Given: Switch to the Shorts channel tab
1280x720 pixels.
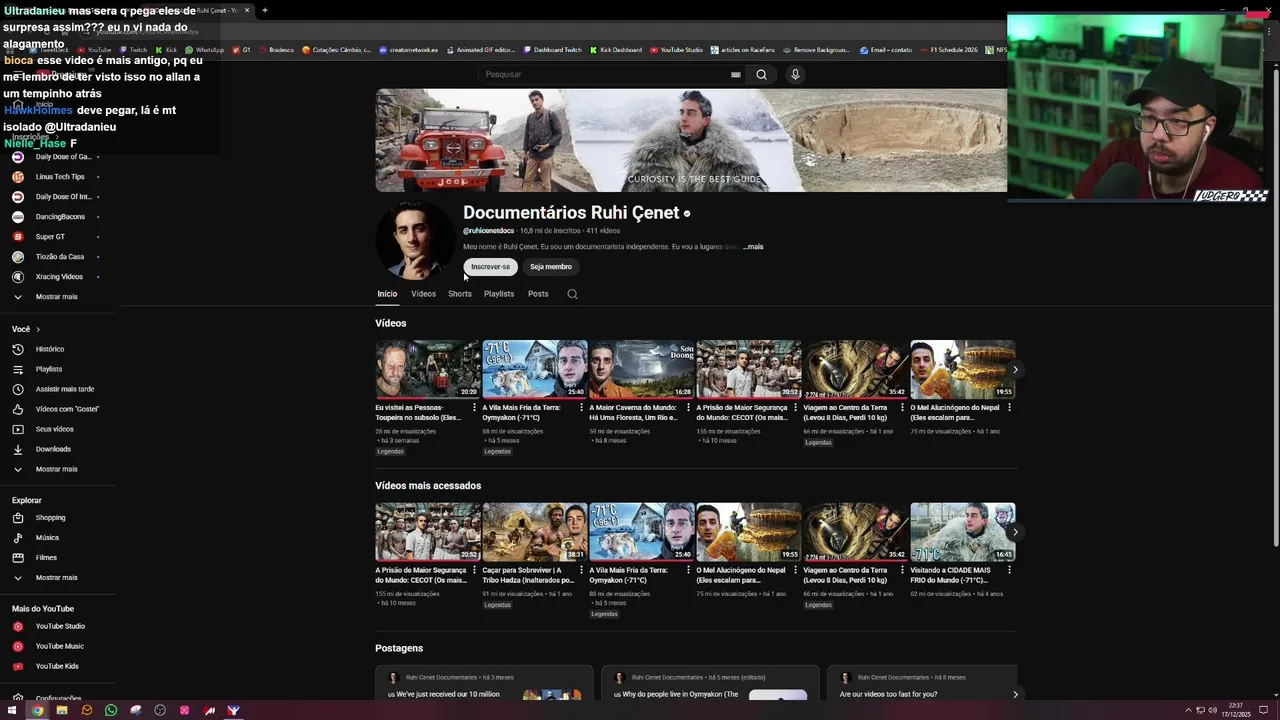Looking at the screenshot, I should click(460, 294).
